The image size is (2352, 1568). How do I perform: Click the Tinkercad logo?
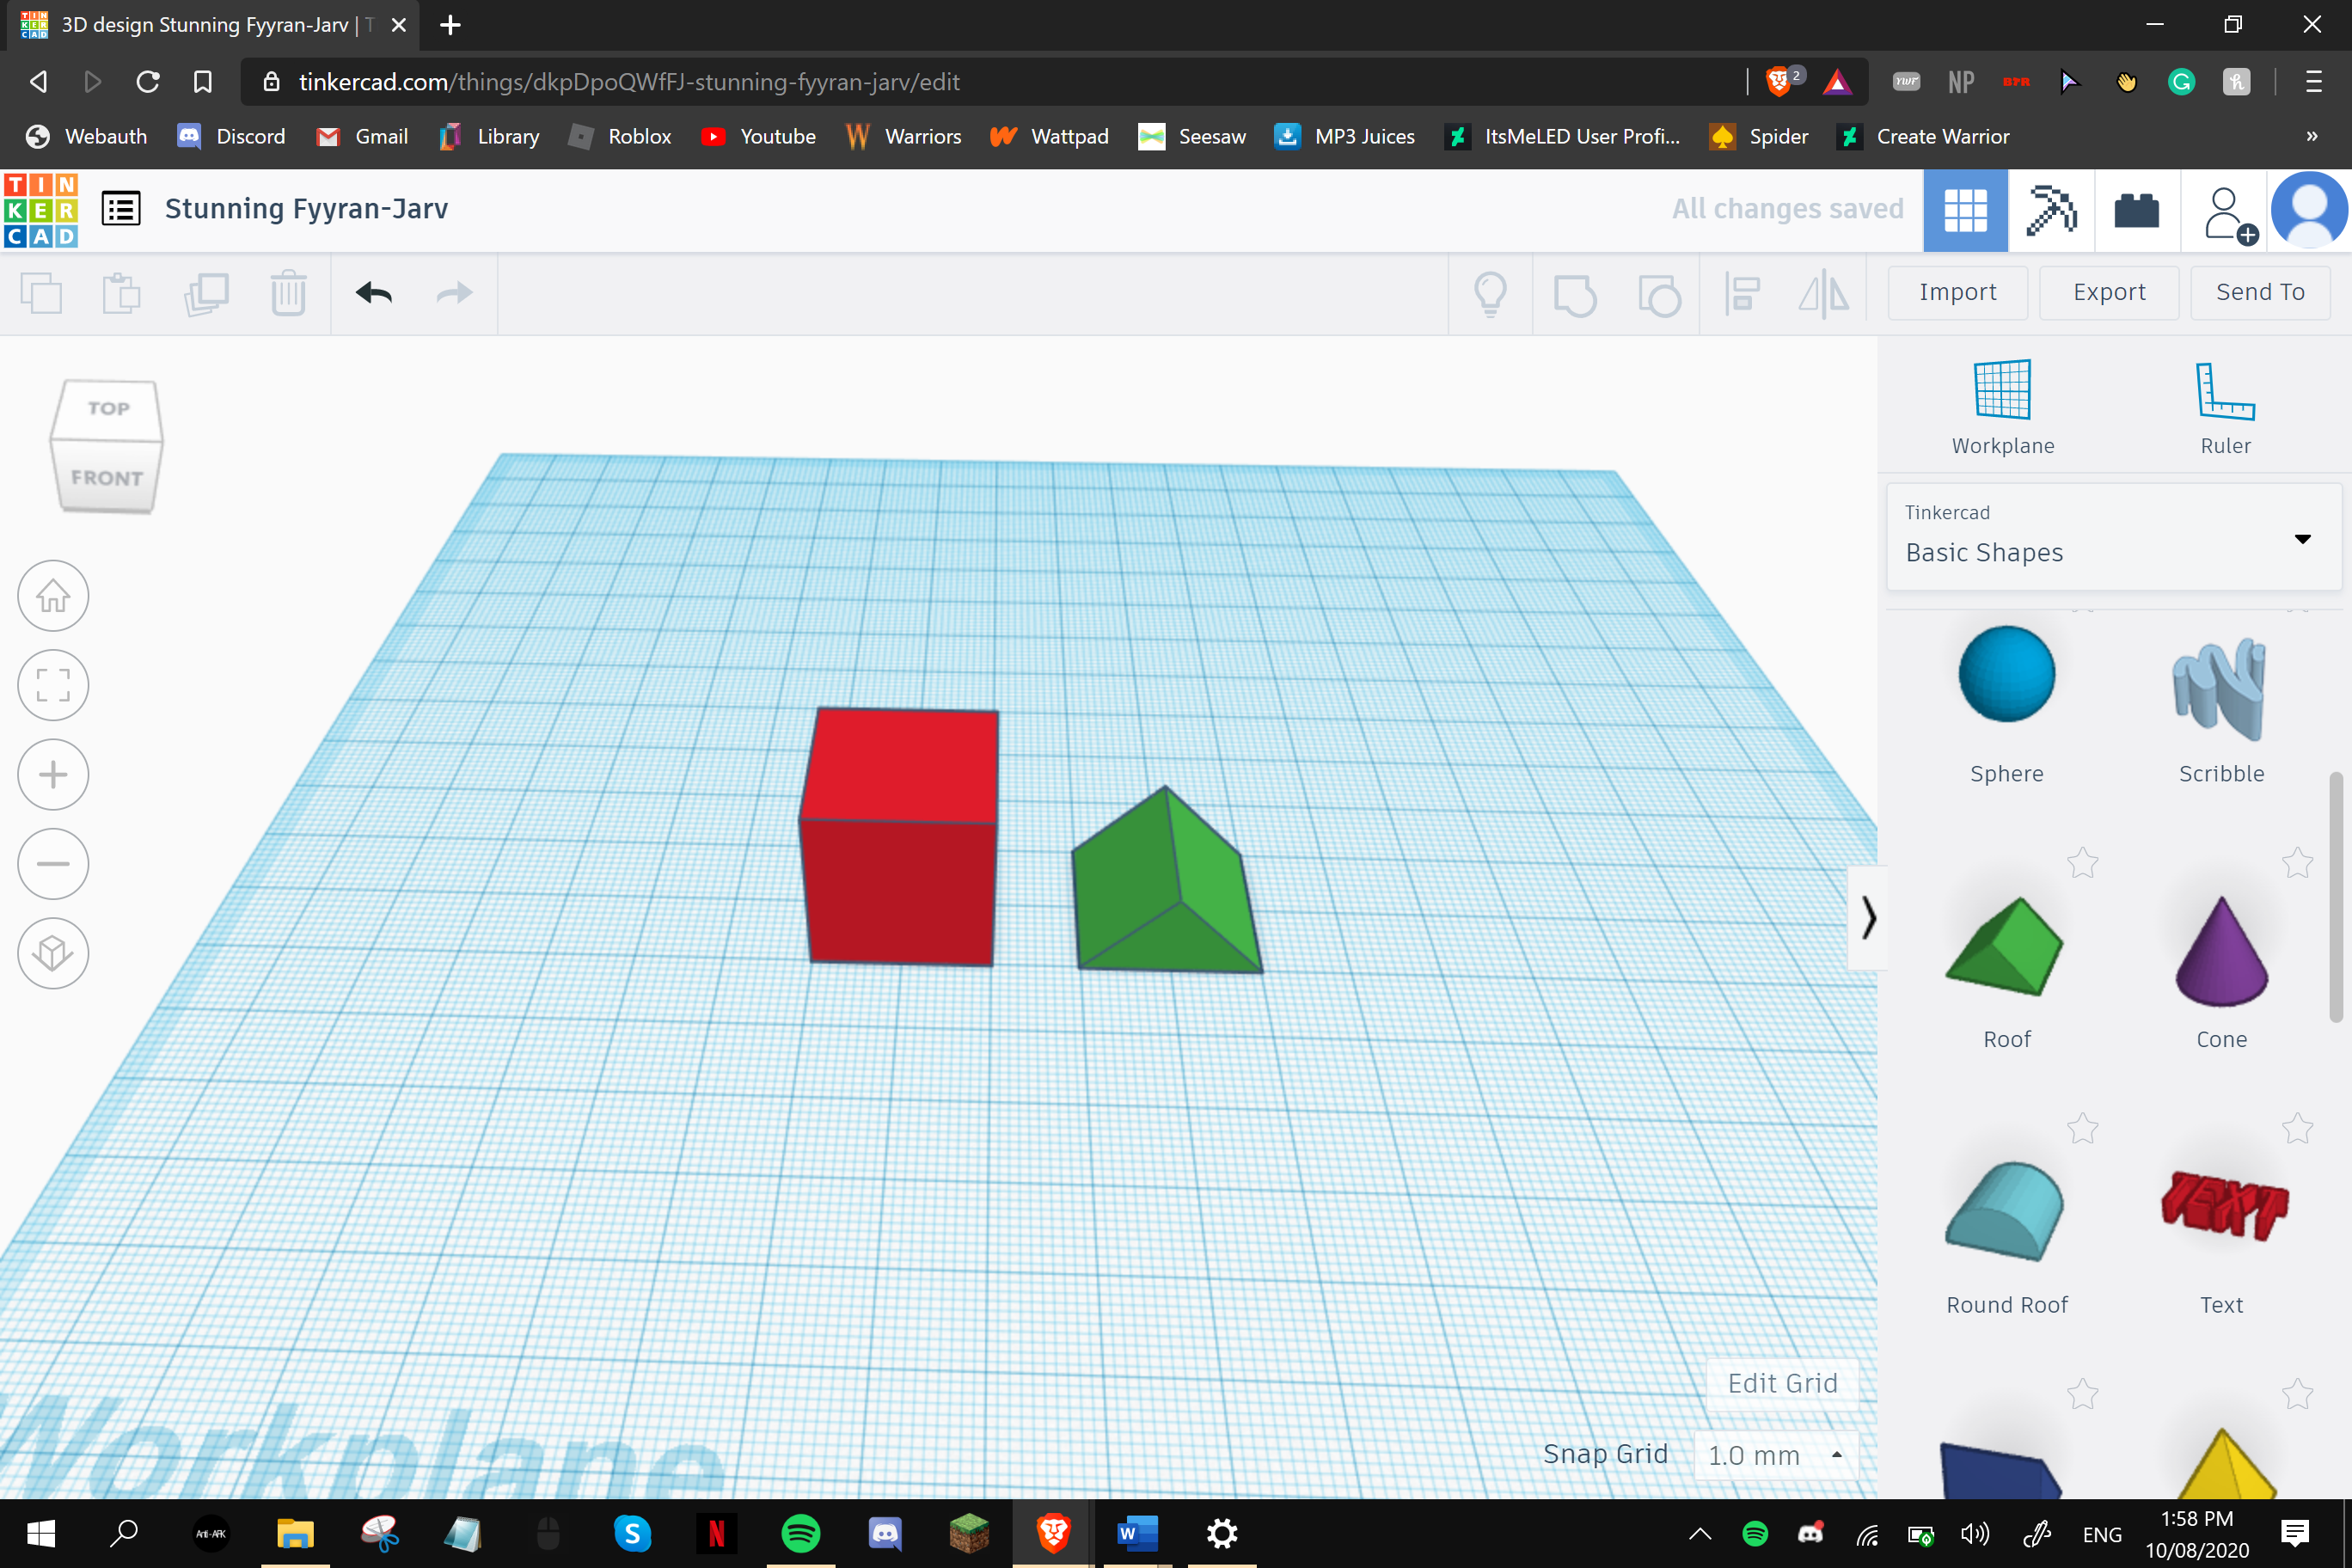(x=41, y=210)
